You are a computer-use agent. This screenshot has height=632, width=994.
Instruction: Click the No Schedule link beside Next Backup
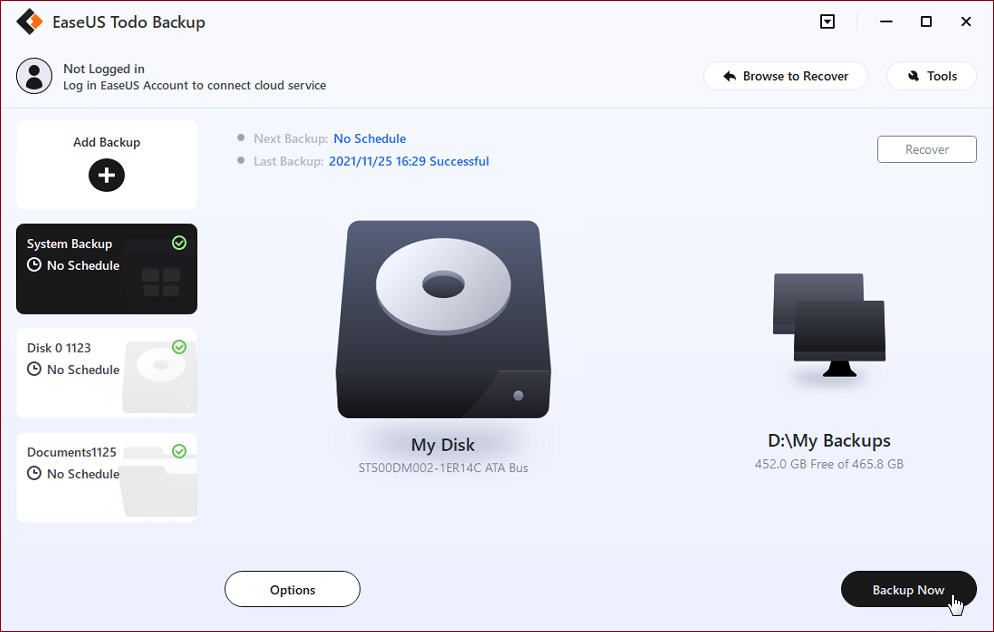370,139
